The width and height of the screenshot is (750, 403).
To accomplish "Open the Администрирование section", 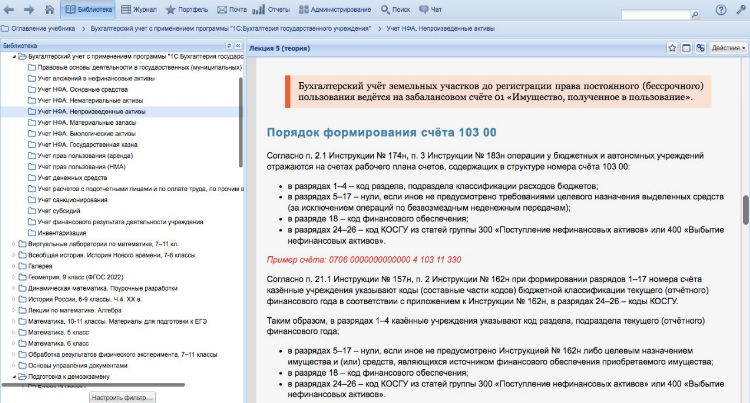I will (335, 10).
